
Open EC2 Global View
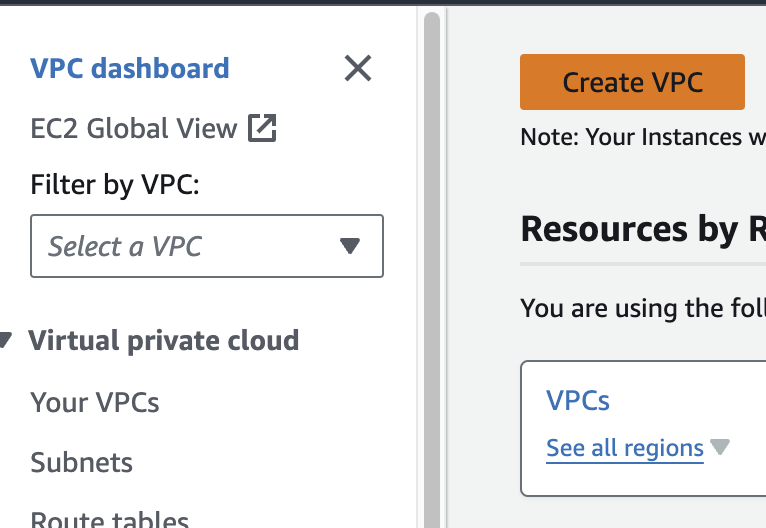[x=134, y=128]
